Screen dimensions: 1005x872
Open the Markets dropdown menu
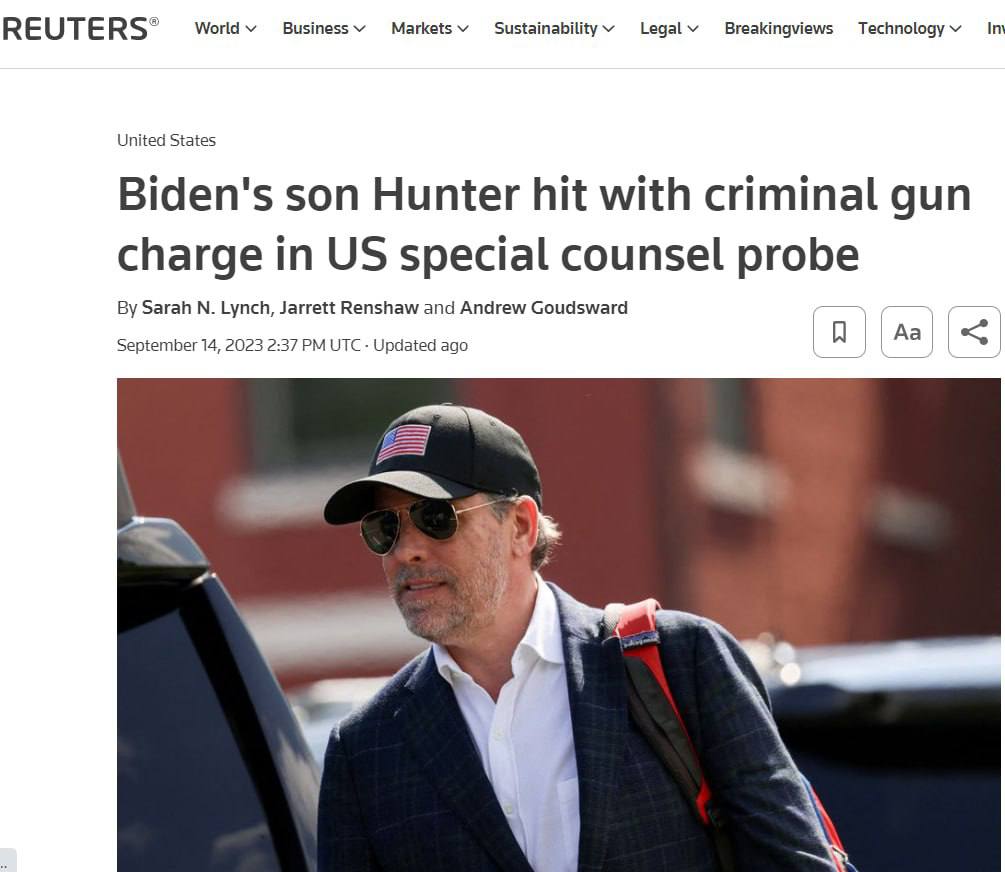point(430,28)
